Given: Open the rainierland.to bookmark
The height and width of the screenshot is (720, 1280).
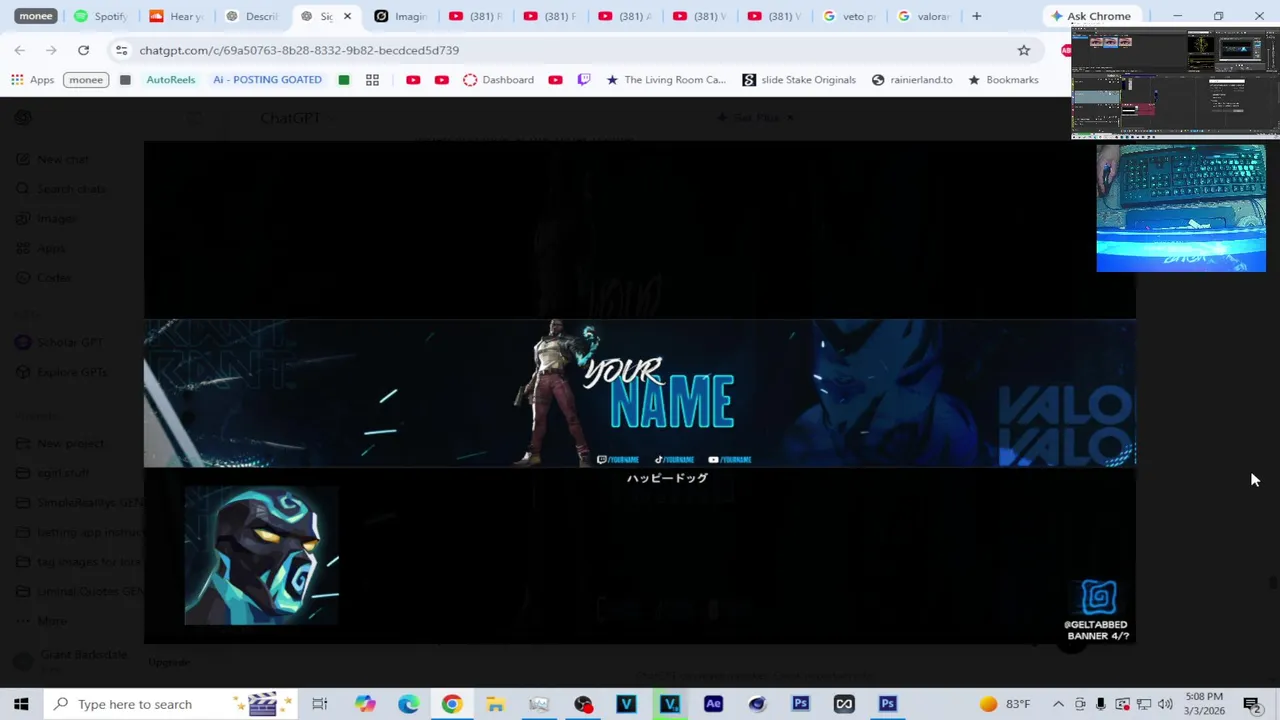Looking at the screenshot, I should pos(911,80).
